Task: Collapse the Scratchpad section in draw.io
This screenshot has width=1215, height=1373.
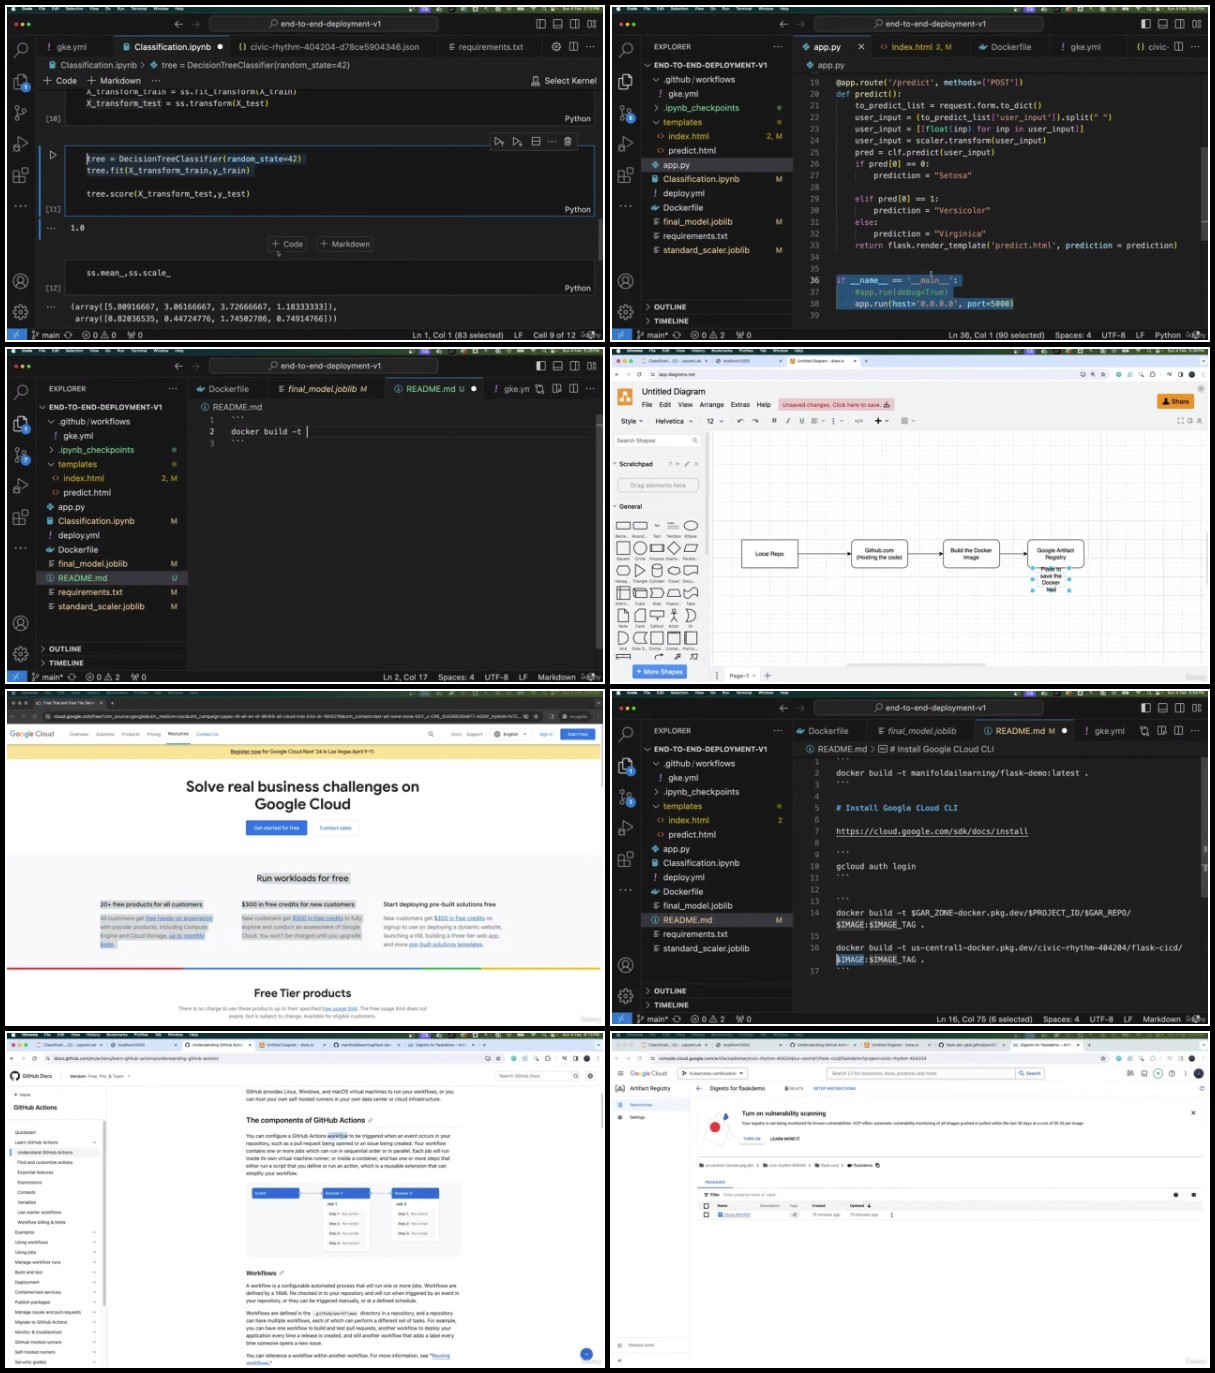Action: [x=634, y=464]
